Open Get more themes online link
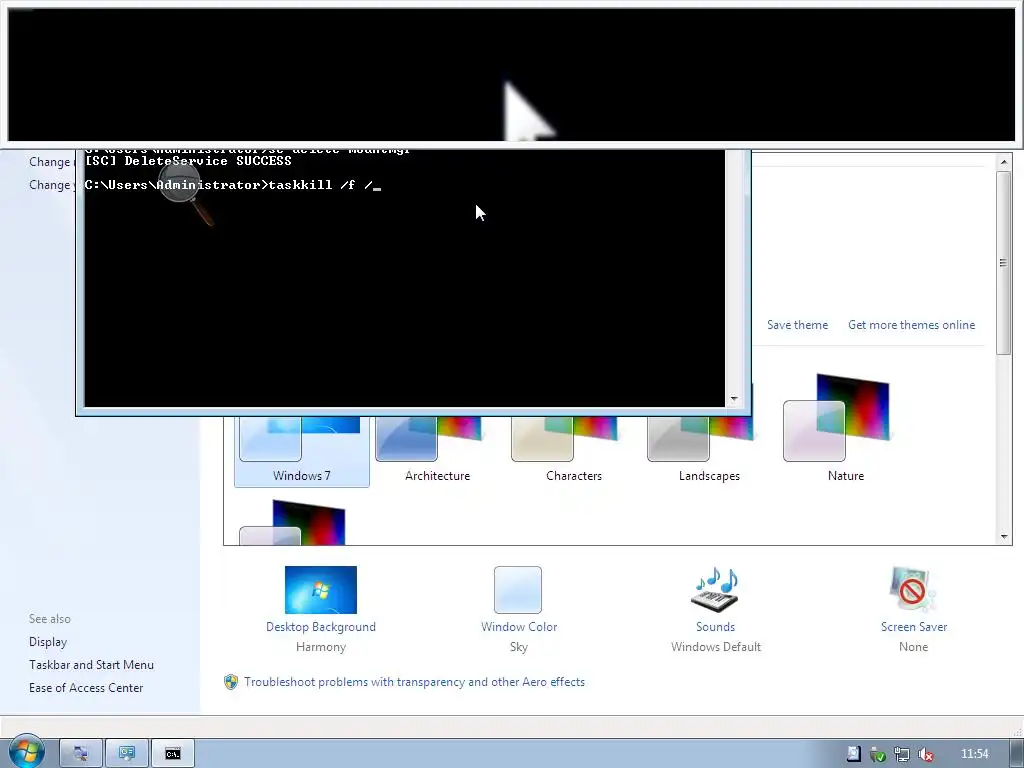Screen dimensions: 1024x768 912,325
